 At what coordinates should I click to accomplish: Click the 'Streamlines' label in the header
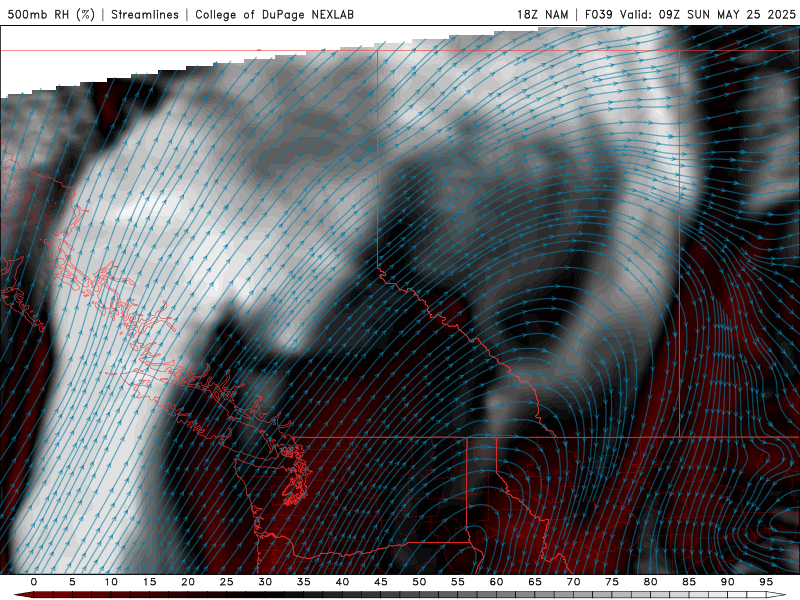tap(145, 15)
